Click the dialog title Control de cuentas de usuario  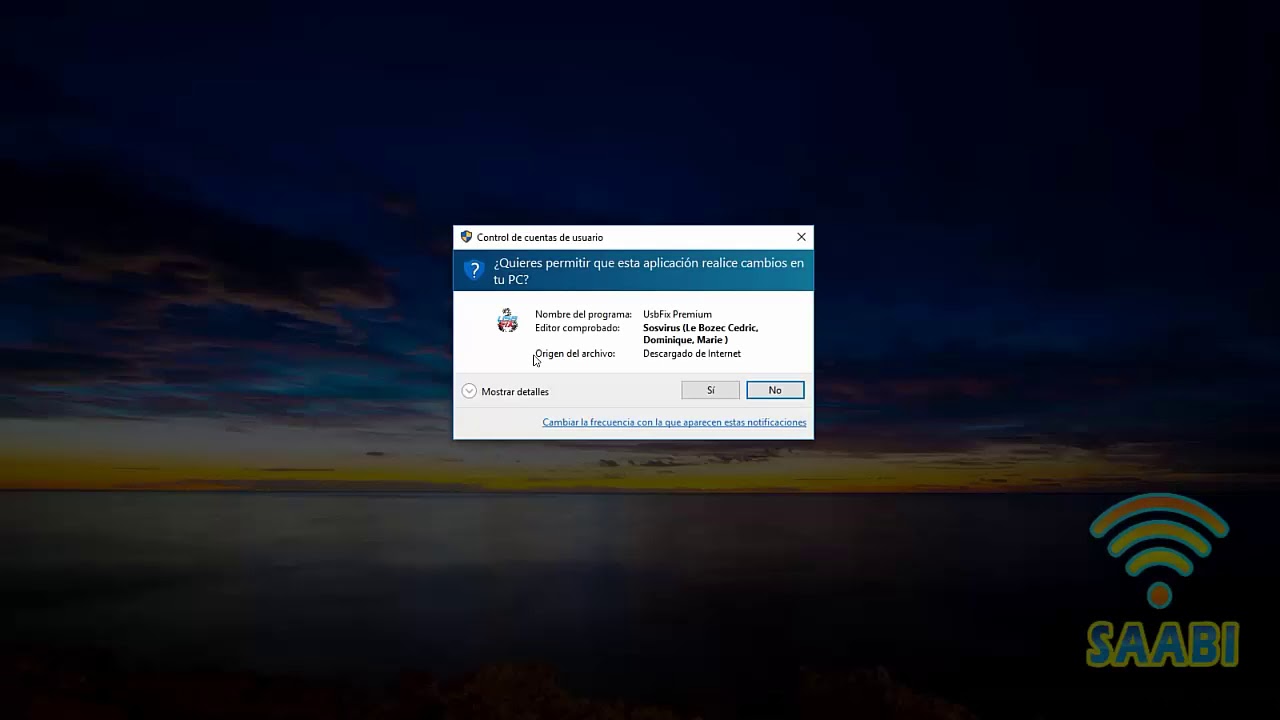point(540,237)
